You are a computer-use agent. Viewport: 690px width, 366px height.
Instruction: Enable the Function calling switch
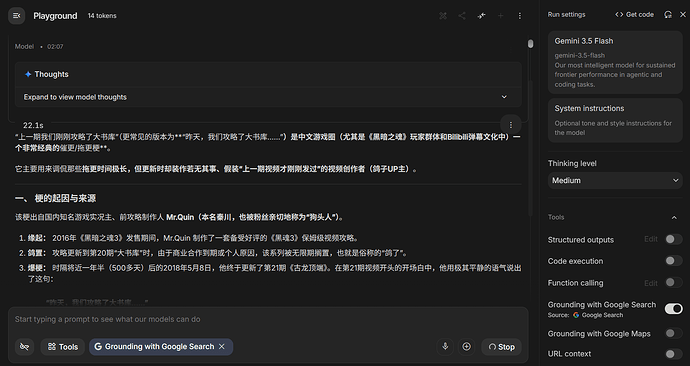673,282
